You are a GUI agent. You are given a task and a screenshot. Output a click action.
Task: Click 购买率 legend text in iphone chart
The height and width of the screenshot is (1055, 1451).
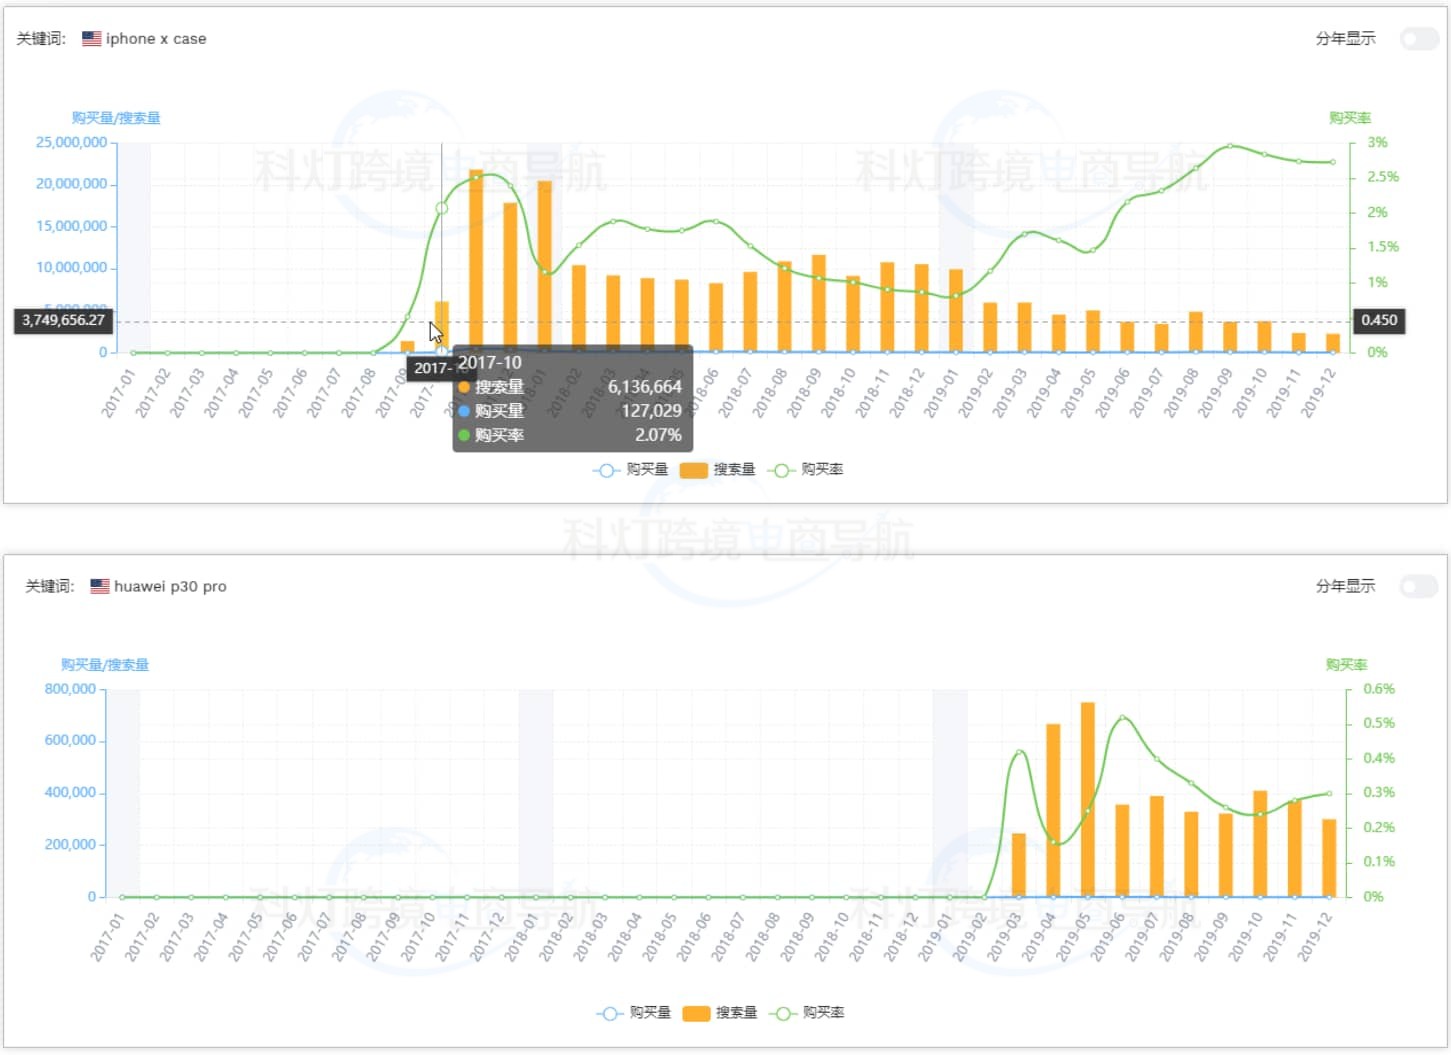[x=822, y=470]
